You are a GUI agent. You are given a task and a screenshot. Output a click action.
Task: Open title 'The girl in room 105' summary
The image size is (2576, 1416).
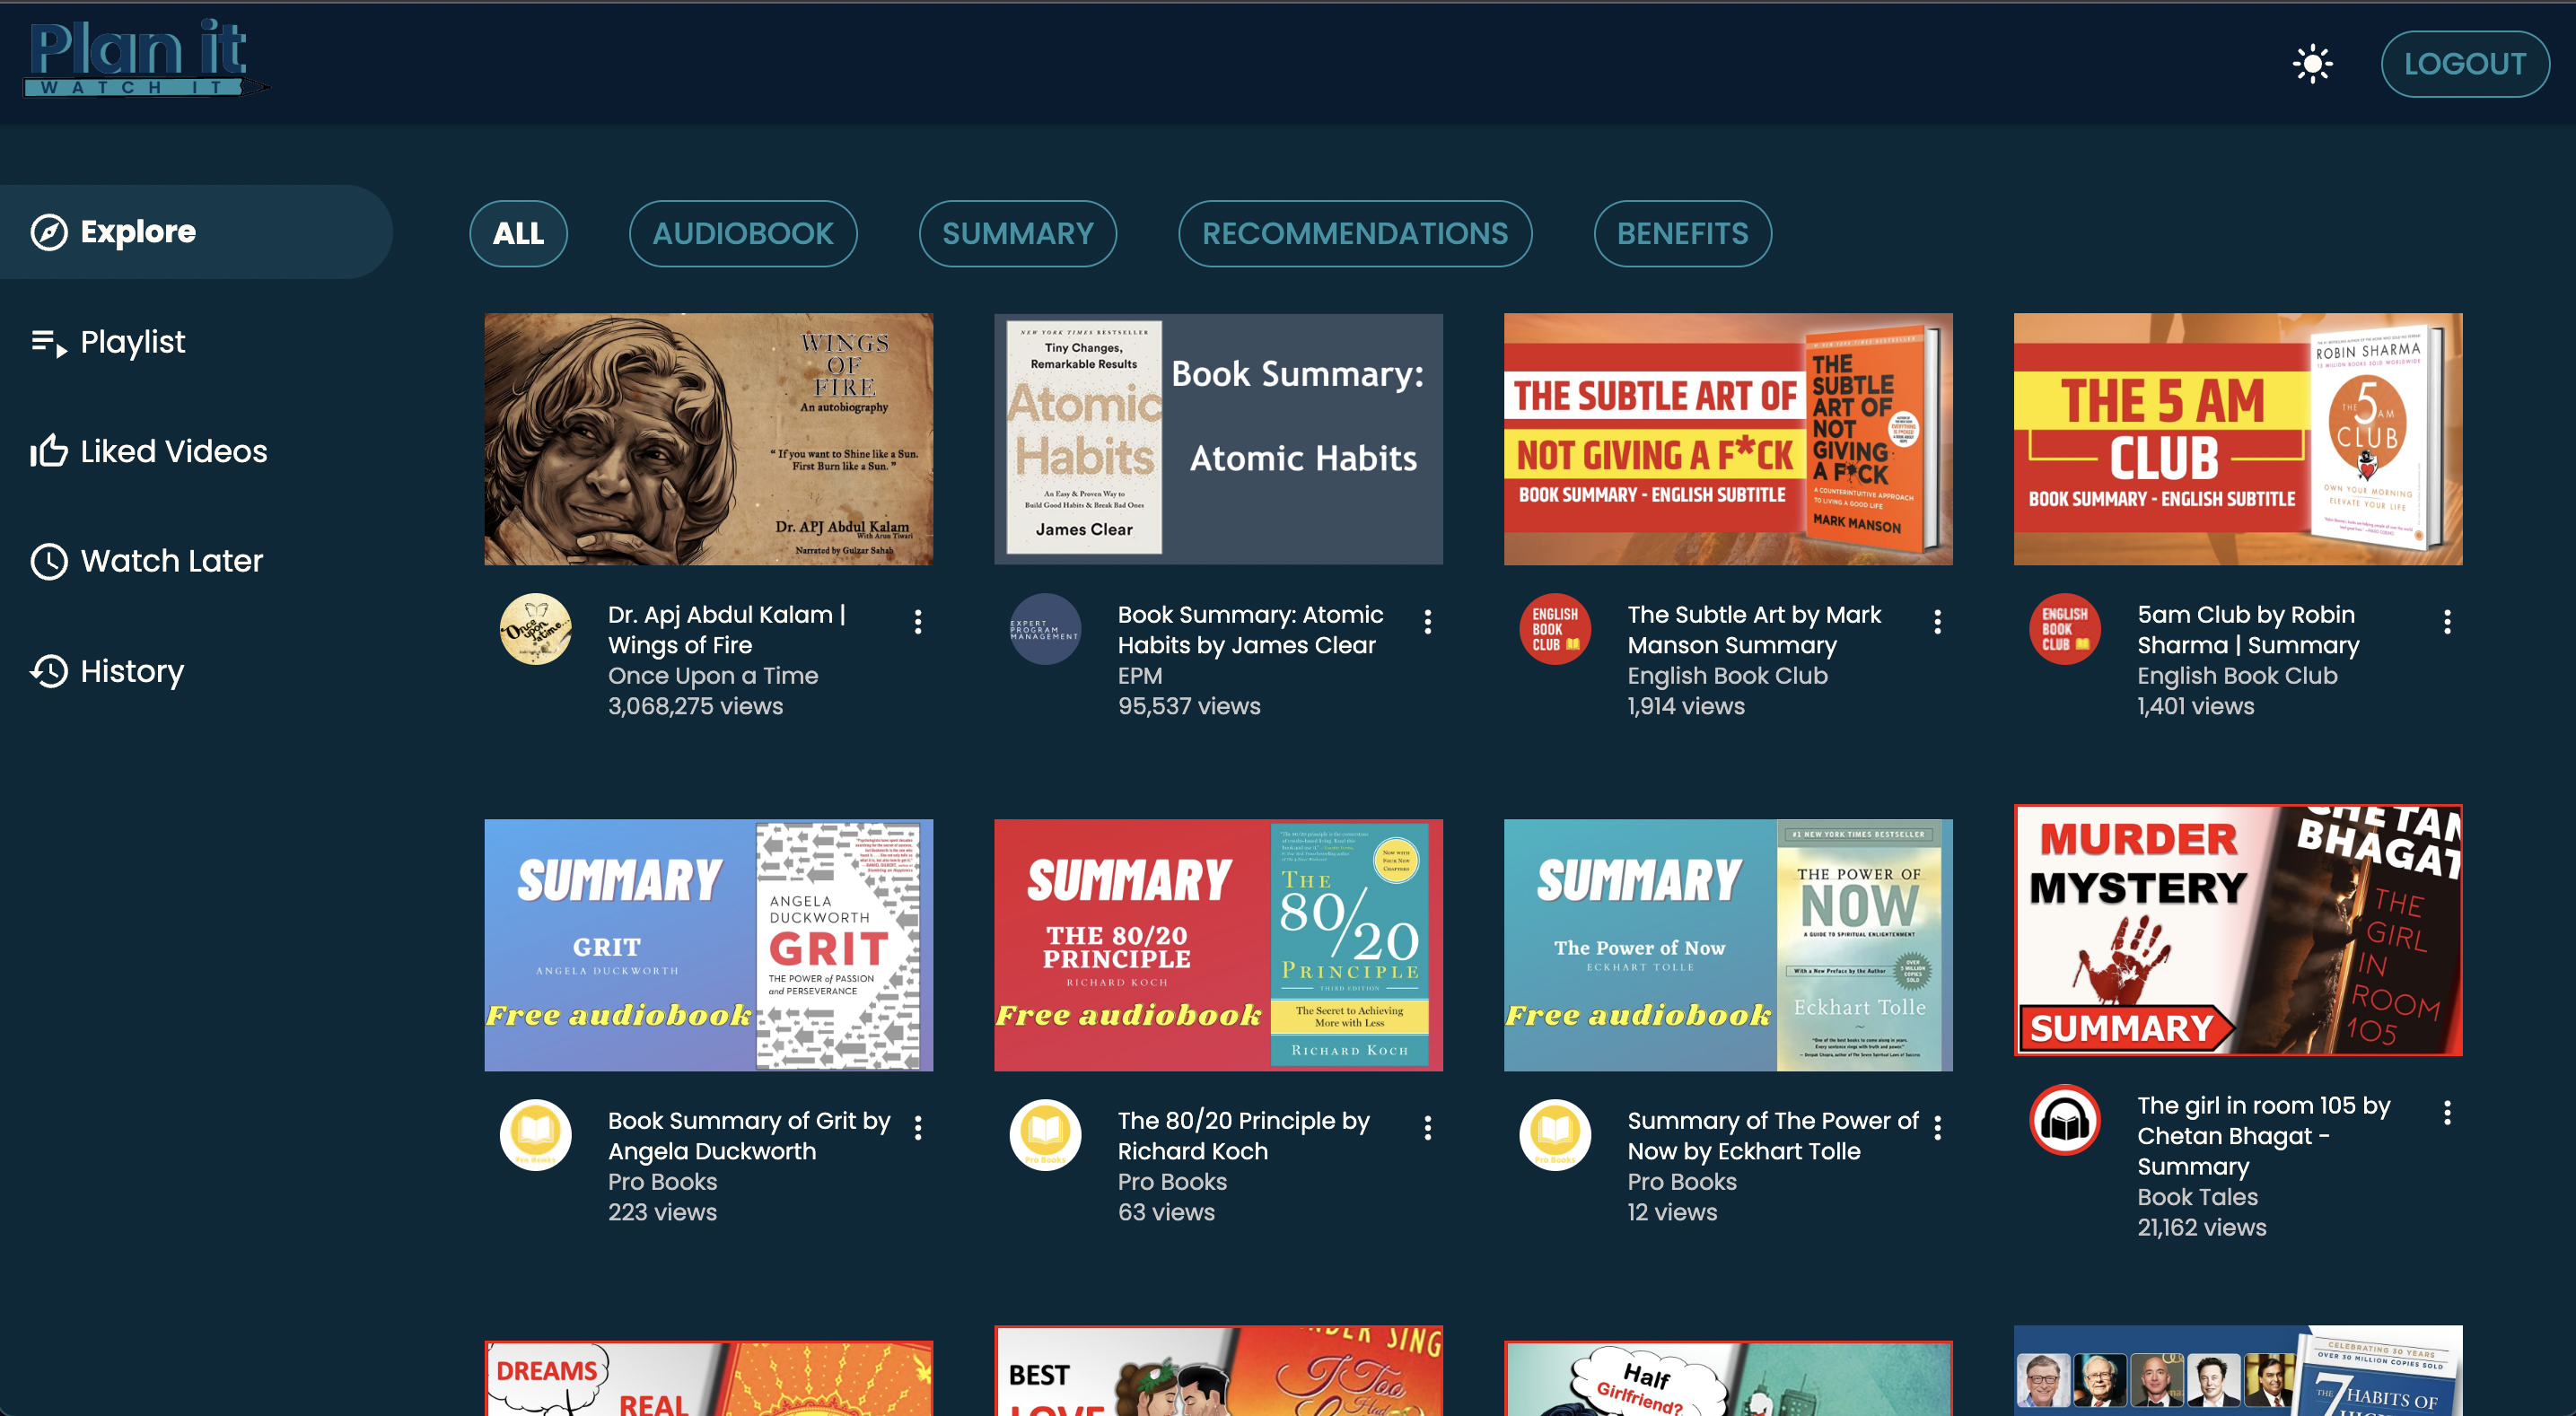[2264, 1136]
